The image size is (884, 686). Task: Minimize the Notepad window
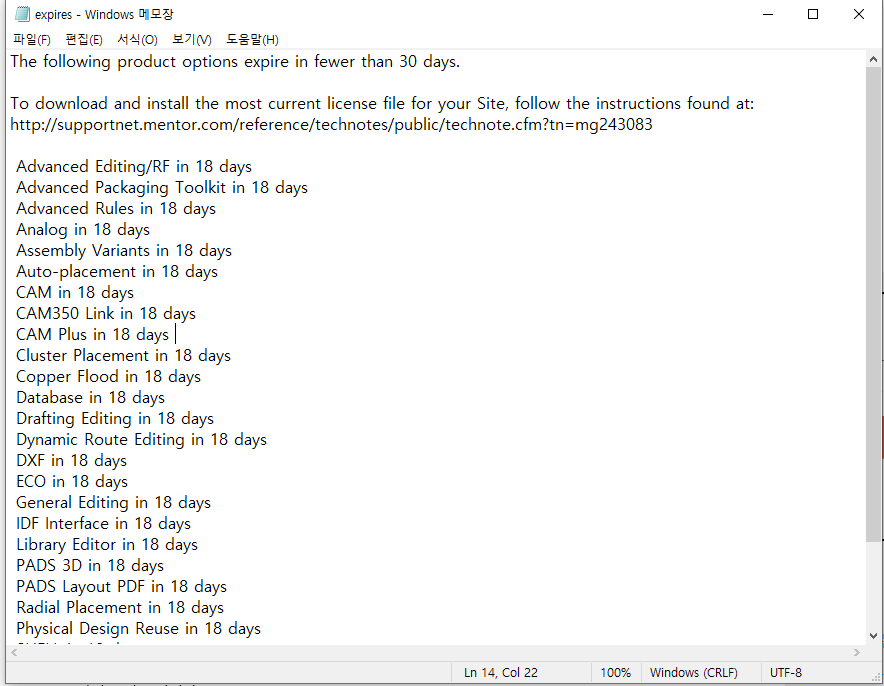click(768, 14)
